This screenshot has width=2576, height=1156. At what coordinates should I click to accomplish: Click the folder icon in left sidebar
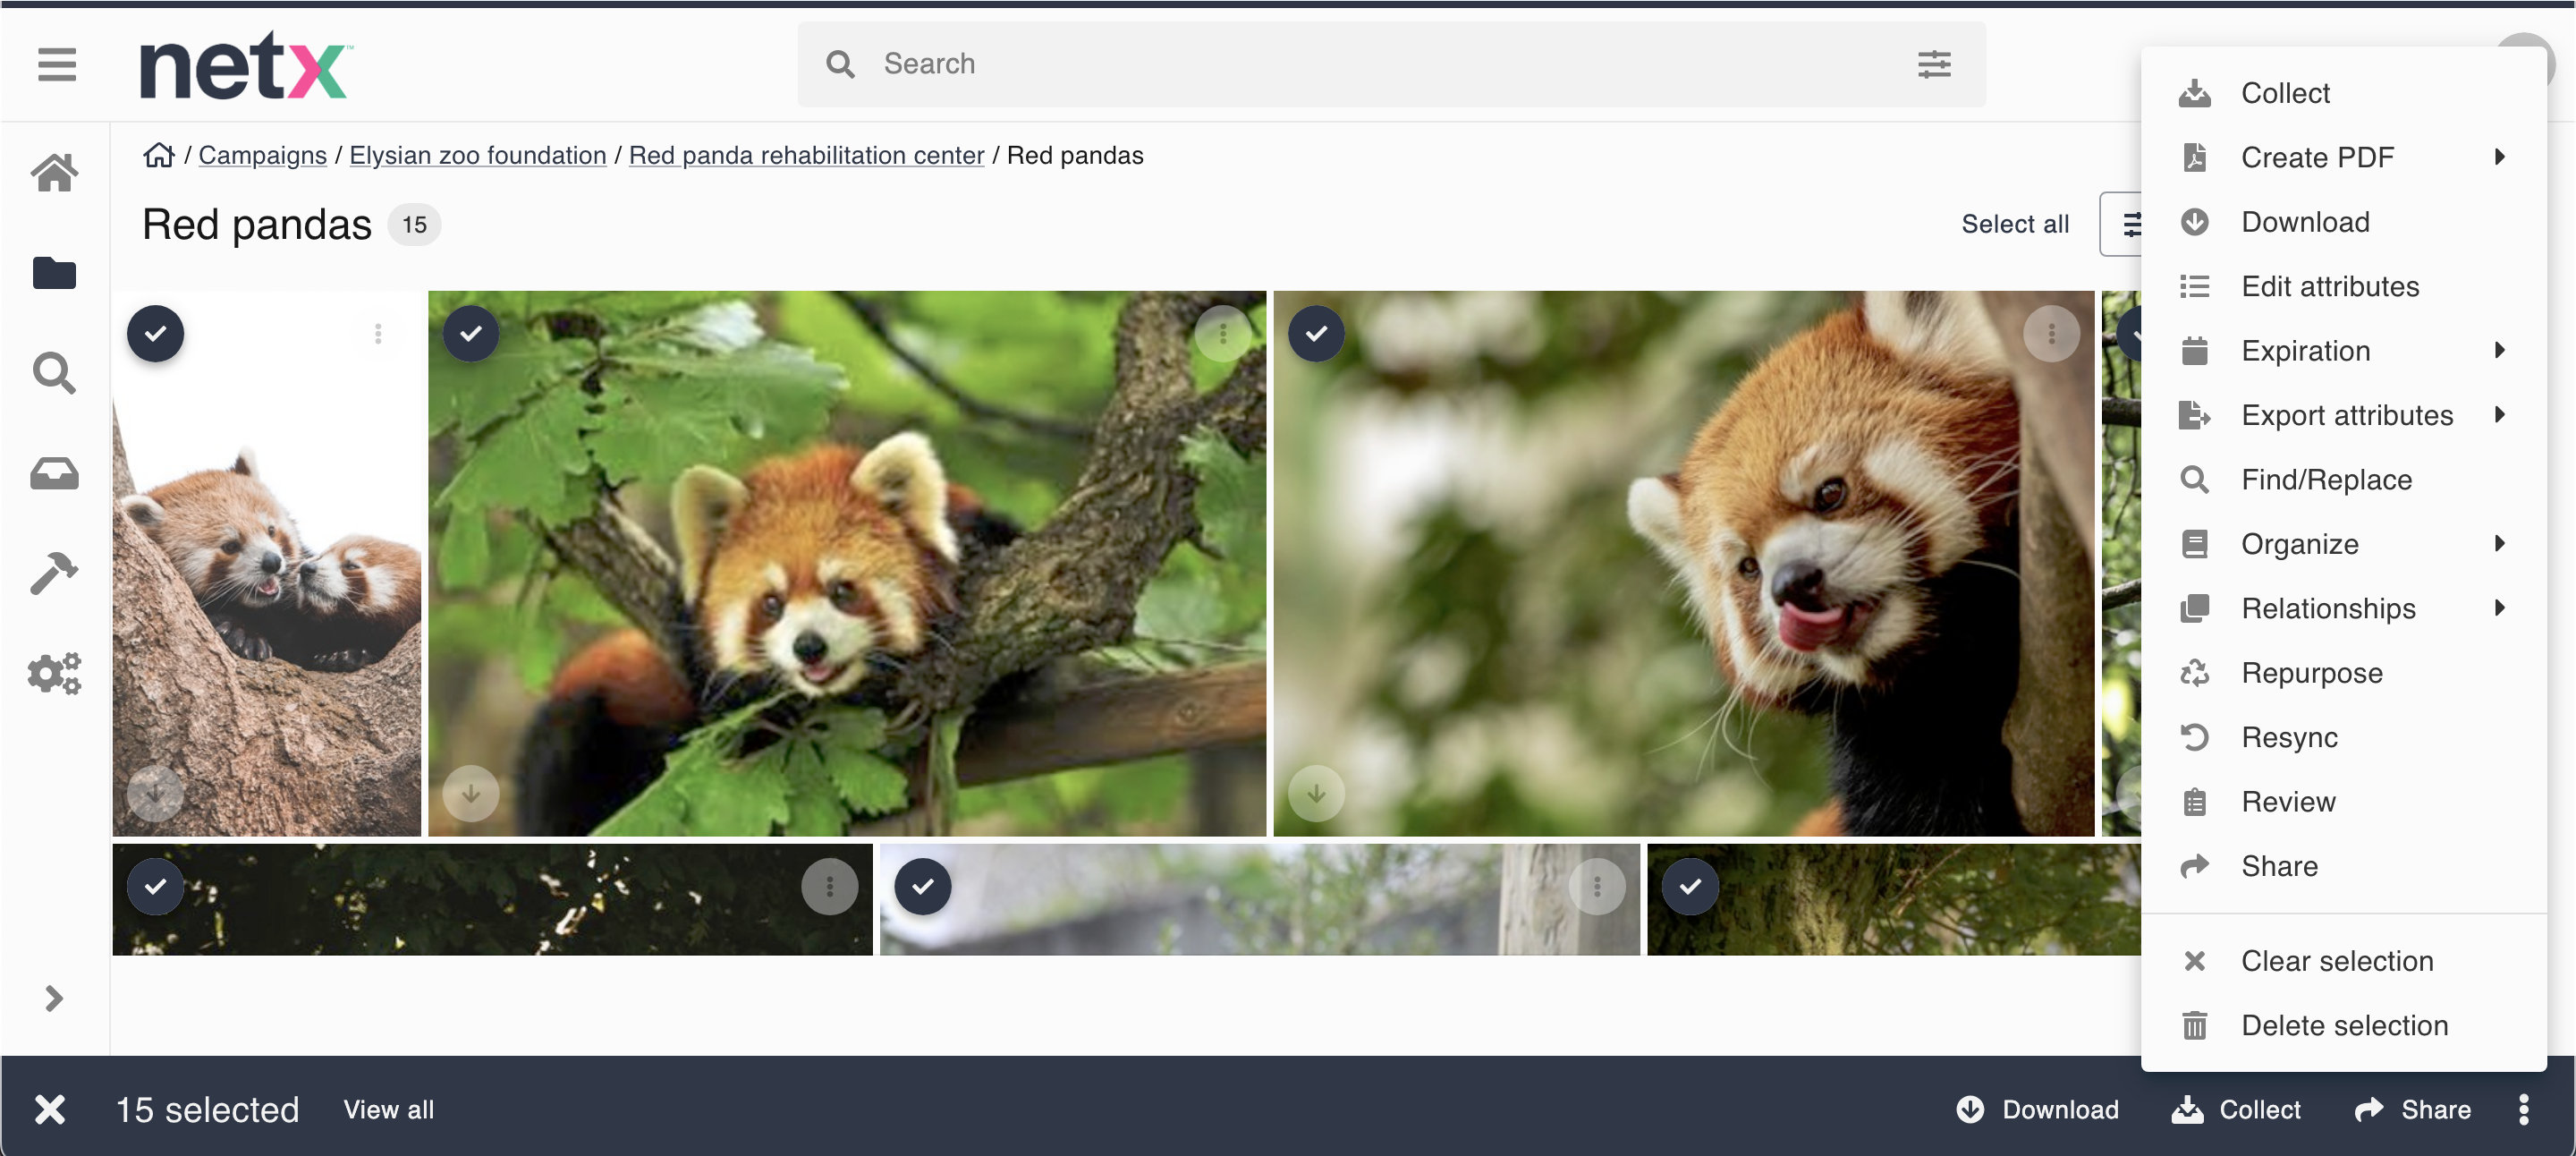coord(54,272)
